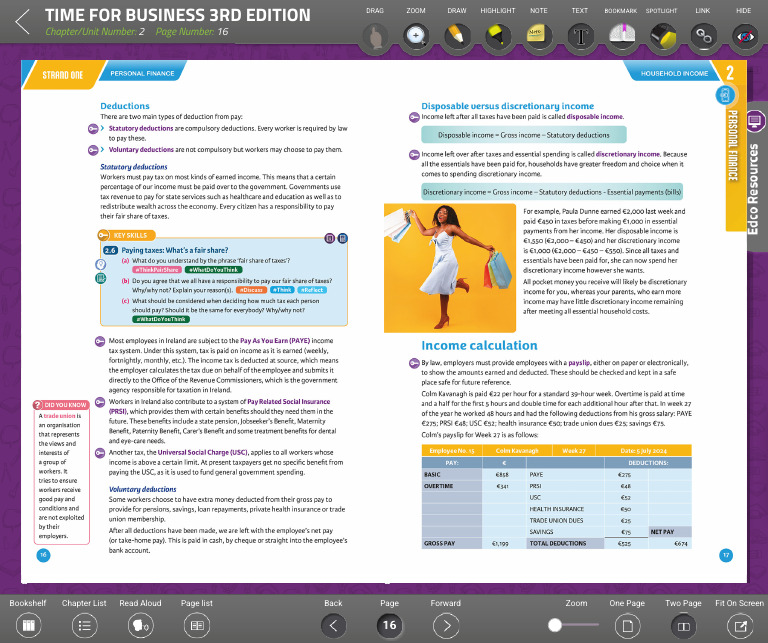Click key icon beside payslip paragraph
768x643 pixels.
point(414,363)
